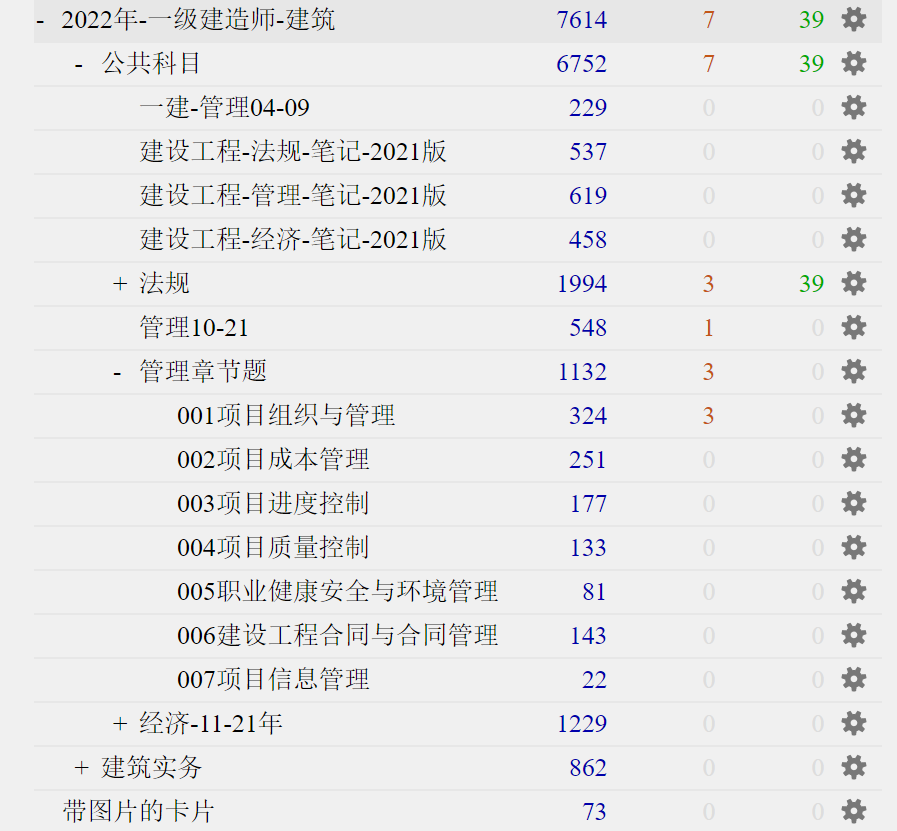Open gear for 建设工程-管理-笔记-2021版
This screenshot has width=897, height=831.
(x=854, y=196)
